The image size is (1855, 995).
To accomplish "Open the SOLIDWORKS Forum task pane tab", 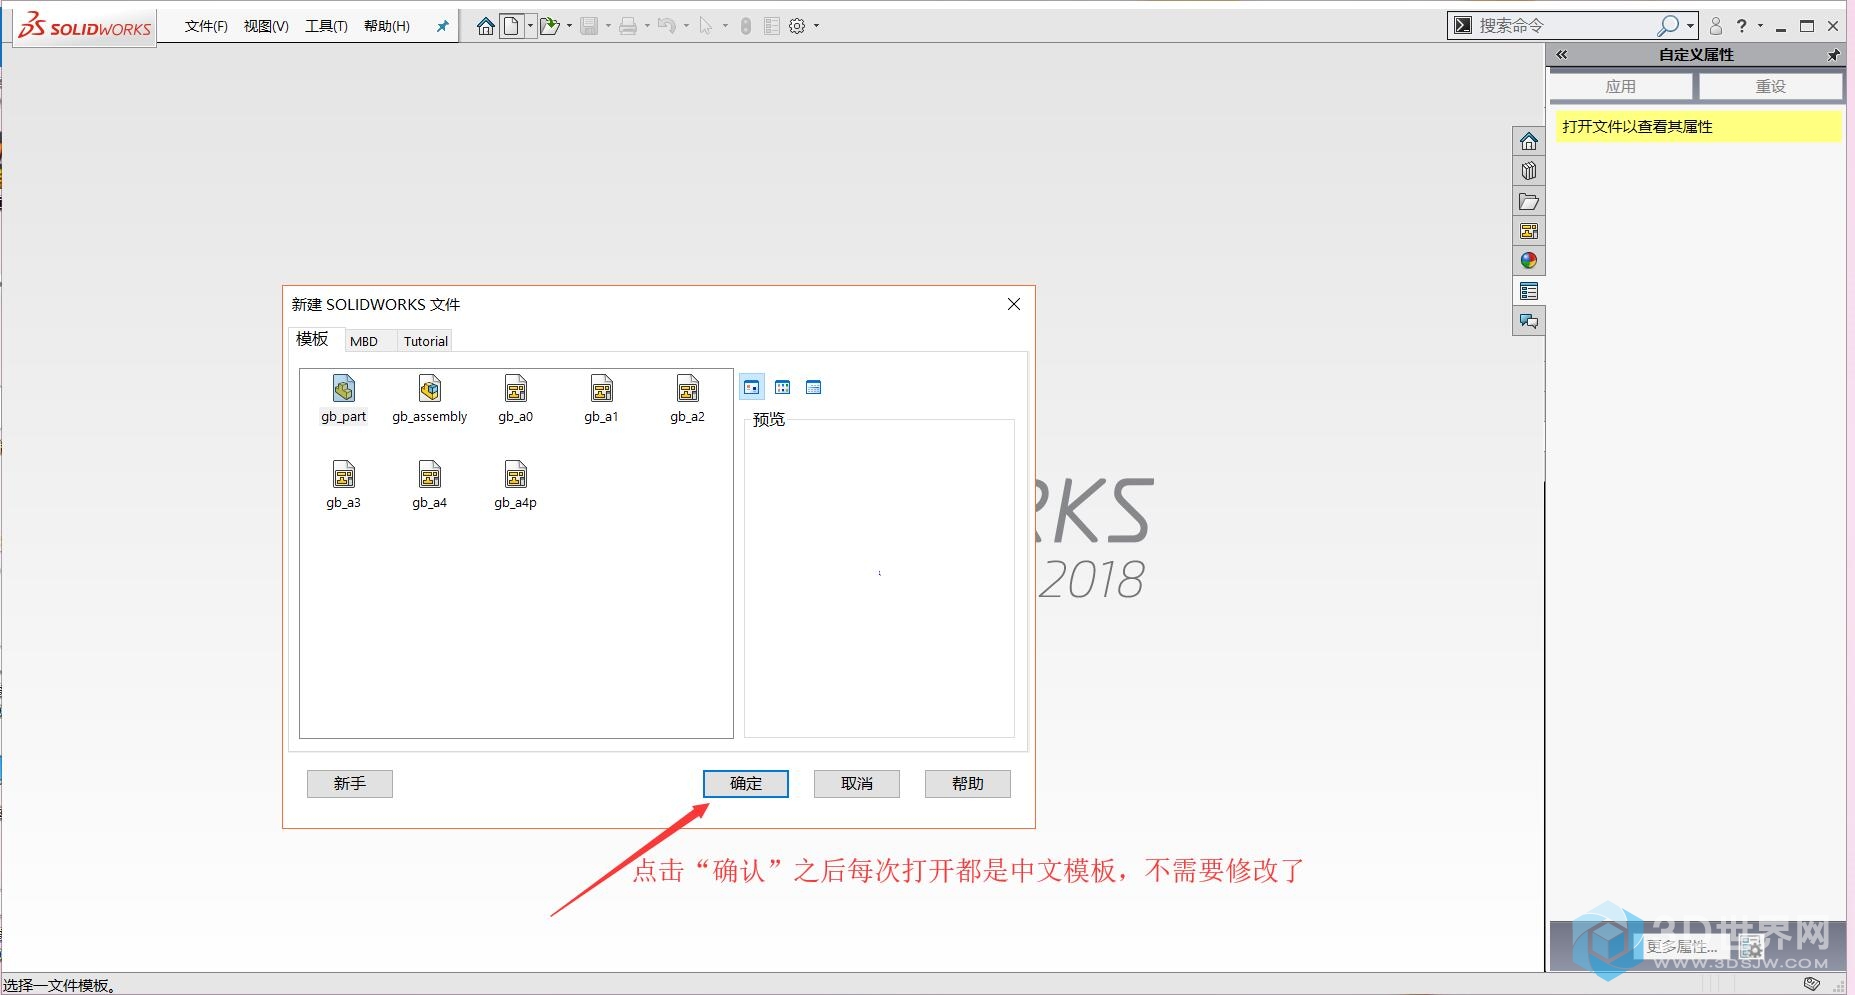I will click(x=1528, y=321).
